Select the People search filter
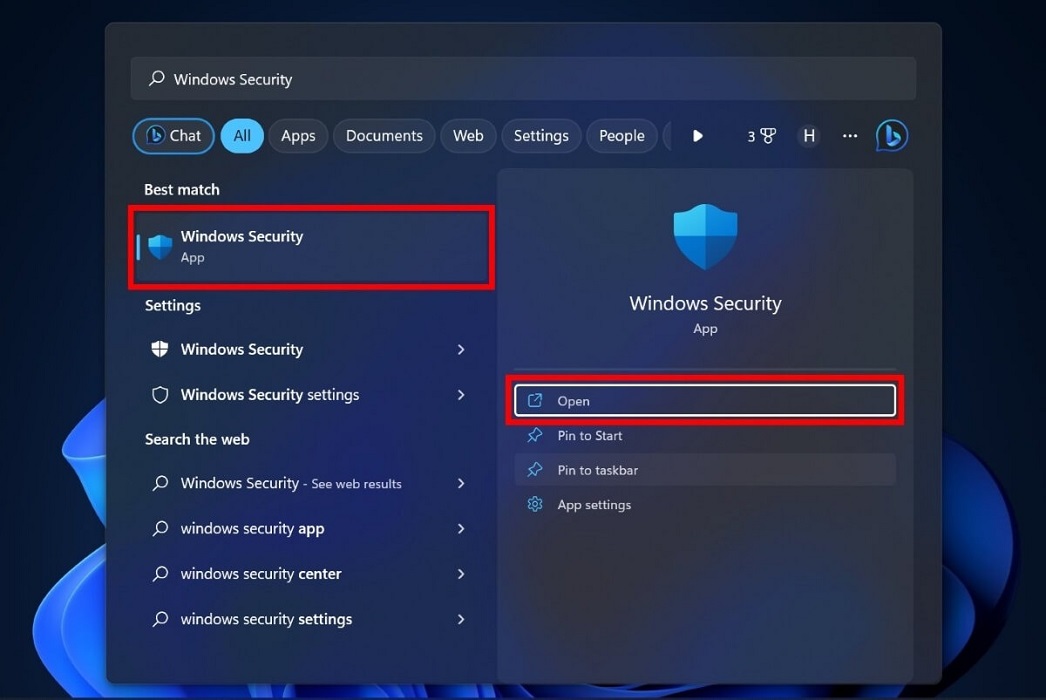The height and width of the screenshot is (700, 1046). click(x=621, y=135)
